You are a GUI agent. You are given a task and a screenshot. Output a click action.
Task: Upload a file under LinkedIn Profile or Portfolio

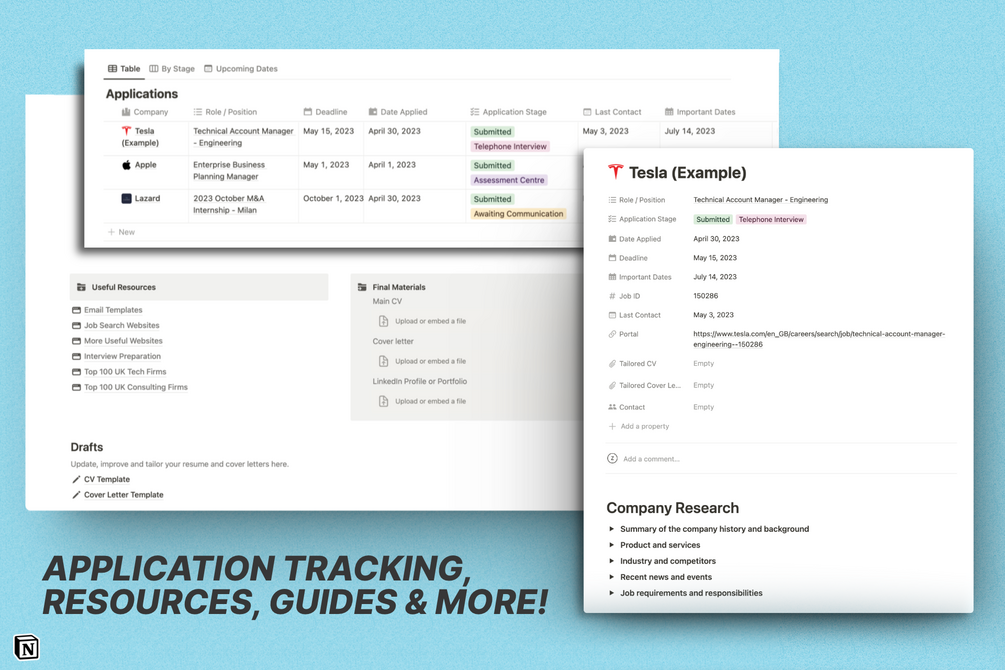pos(422,401)
